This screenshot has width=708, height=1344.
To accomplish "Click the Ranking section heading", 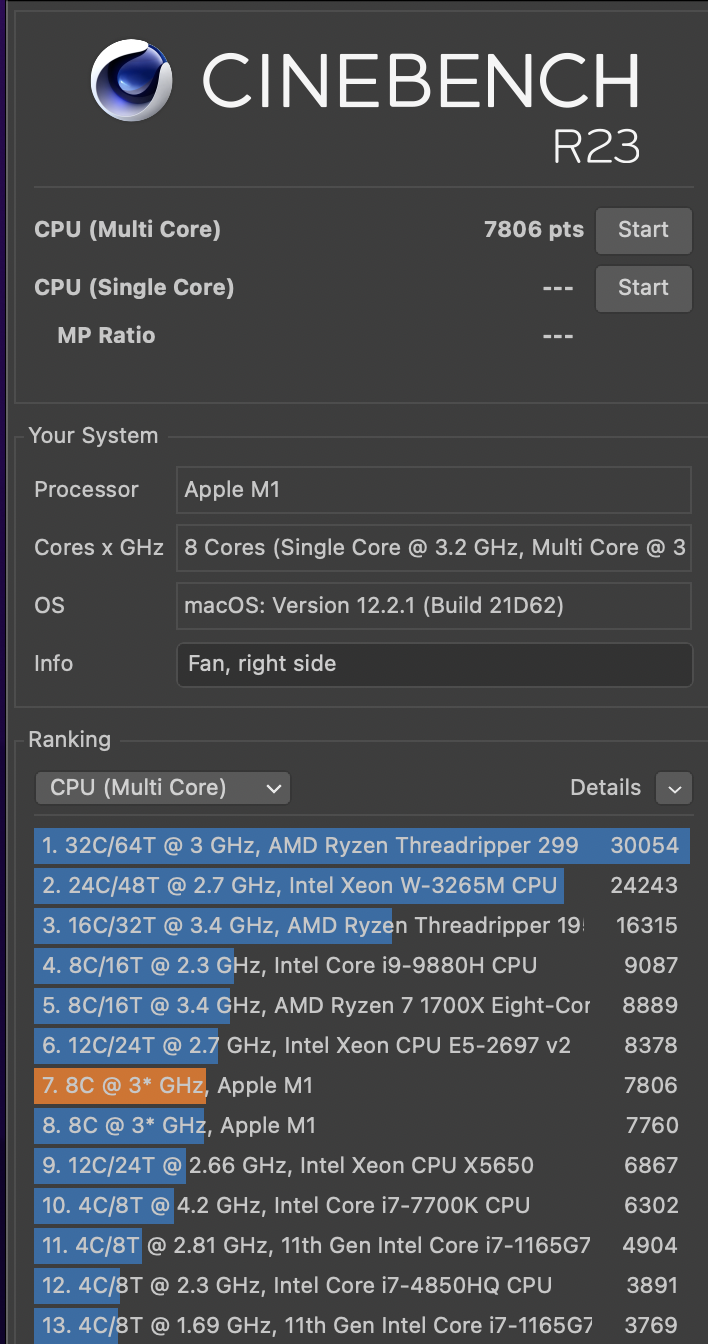I will point(69,740).
